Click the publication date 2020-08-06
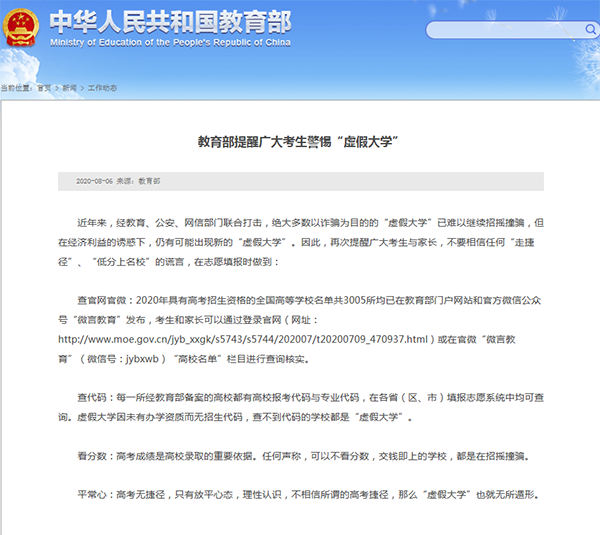The width and height of the screenshot is (600, 535). pos(94,181)
